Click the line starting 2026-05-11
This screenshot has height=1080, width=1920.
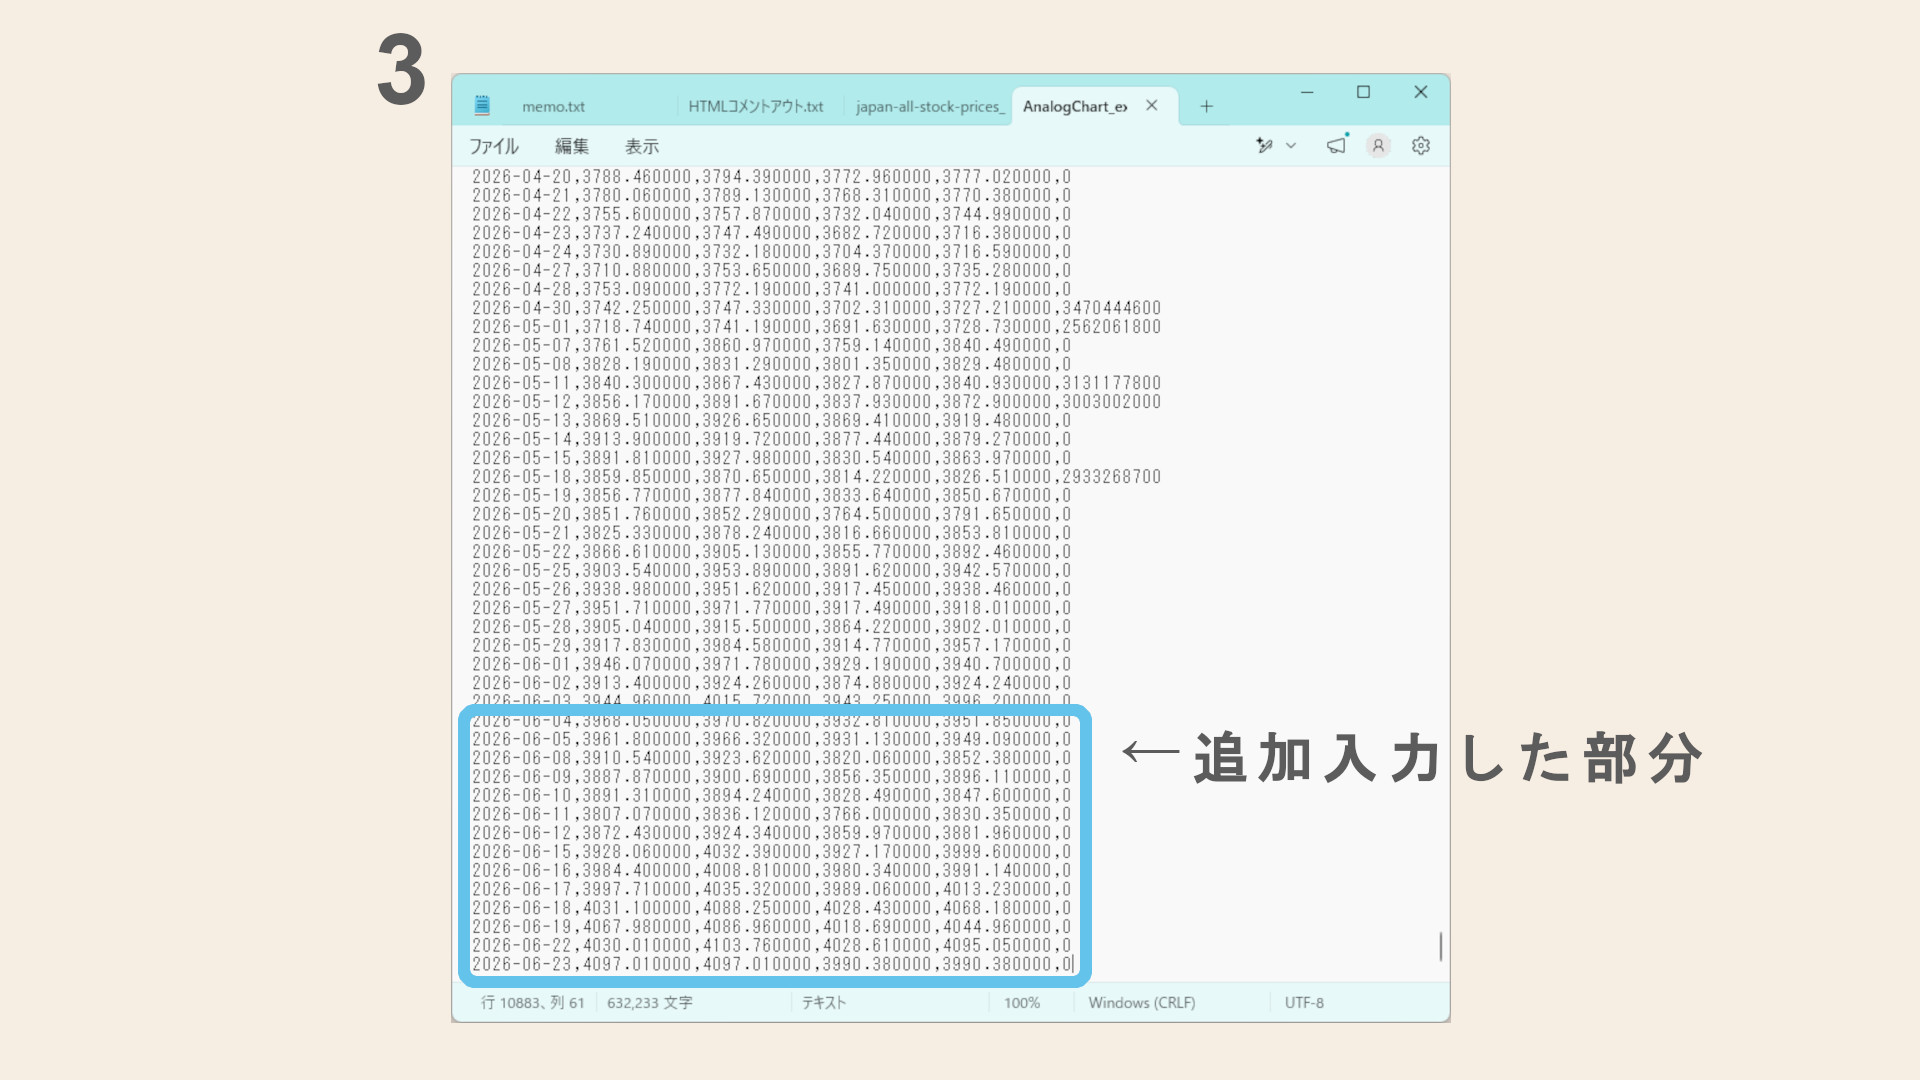coord(816,383)
